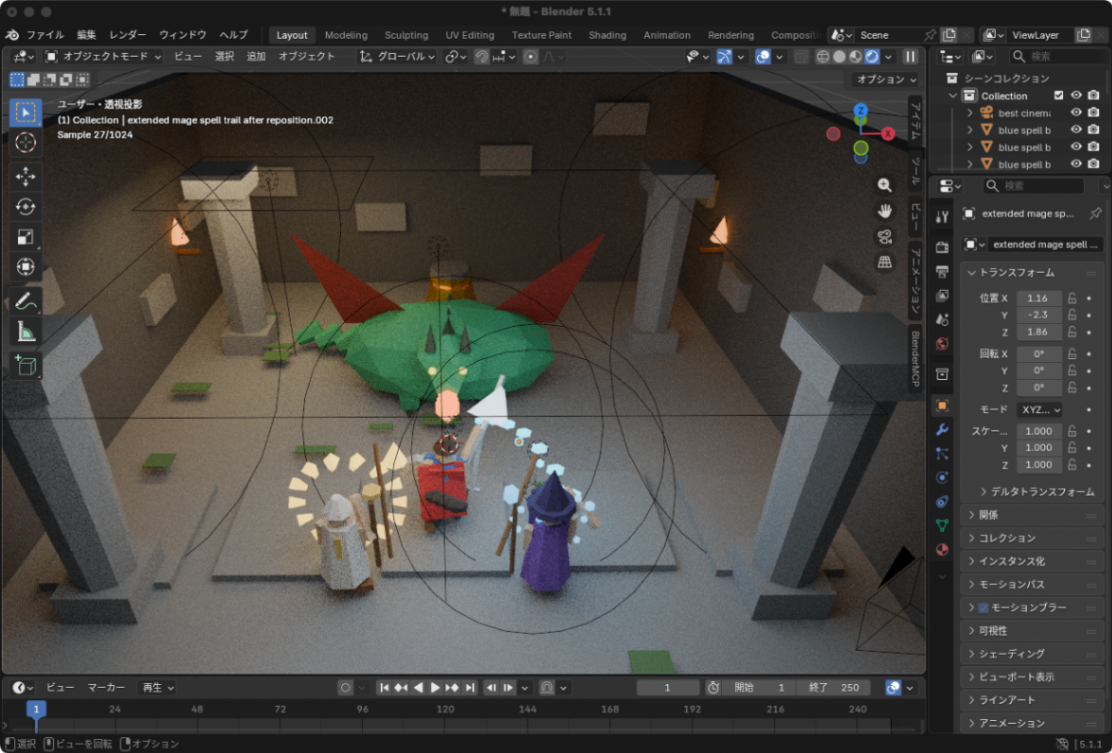Open the Particles properties tab
Viewport: 1112px width, 753px height.
[942, 453]
